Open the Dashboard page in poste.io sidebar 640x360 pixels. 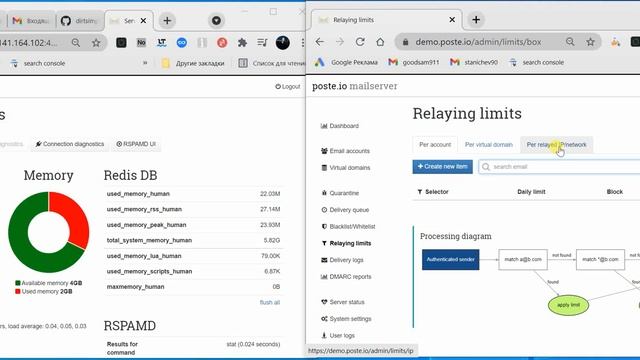pos(340,126)
